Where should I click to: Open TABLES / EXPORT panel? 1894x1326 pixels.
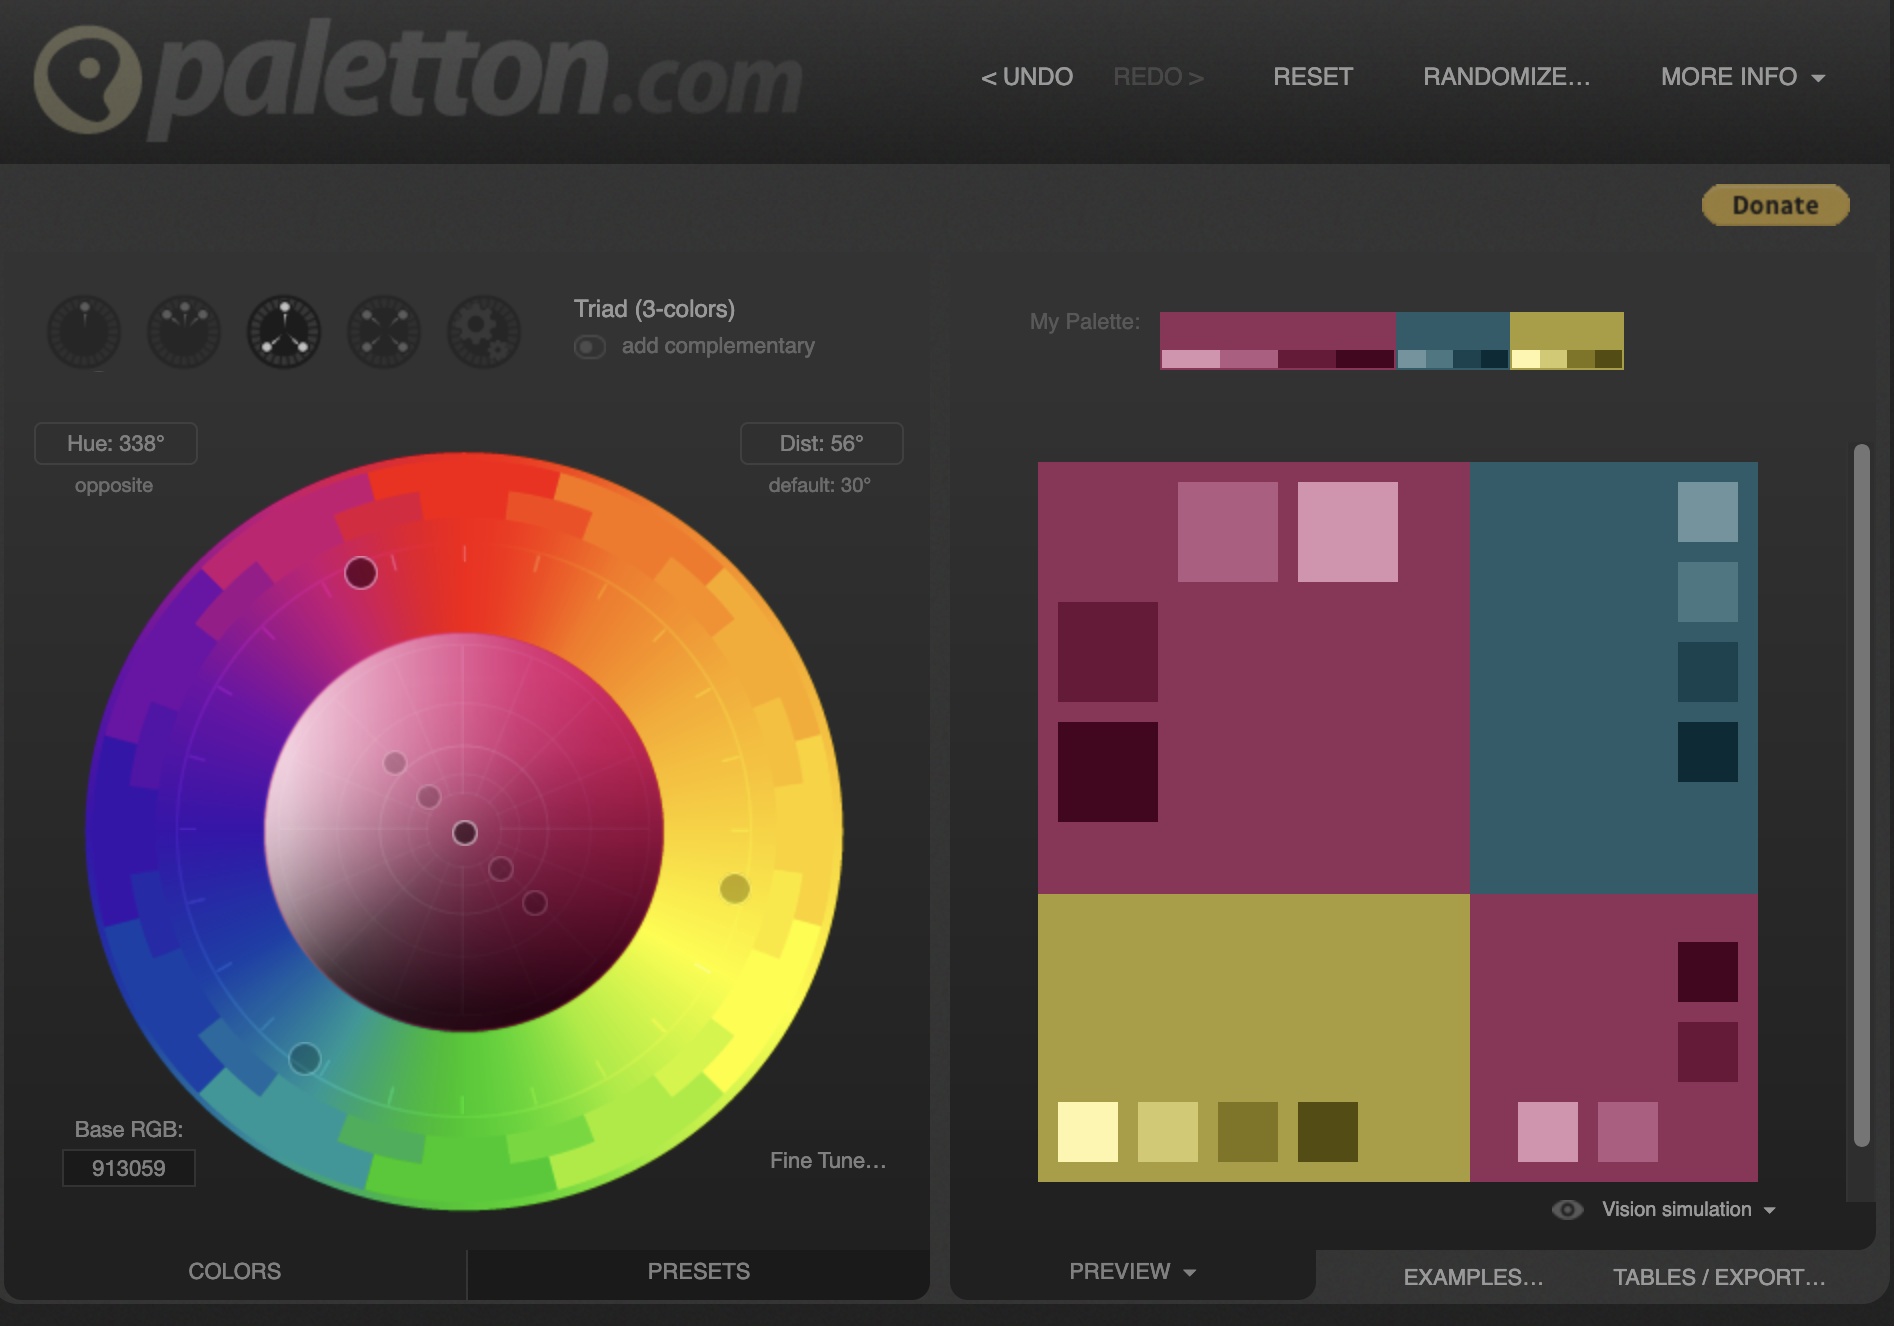point(1719,1278)
